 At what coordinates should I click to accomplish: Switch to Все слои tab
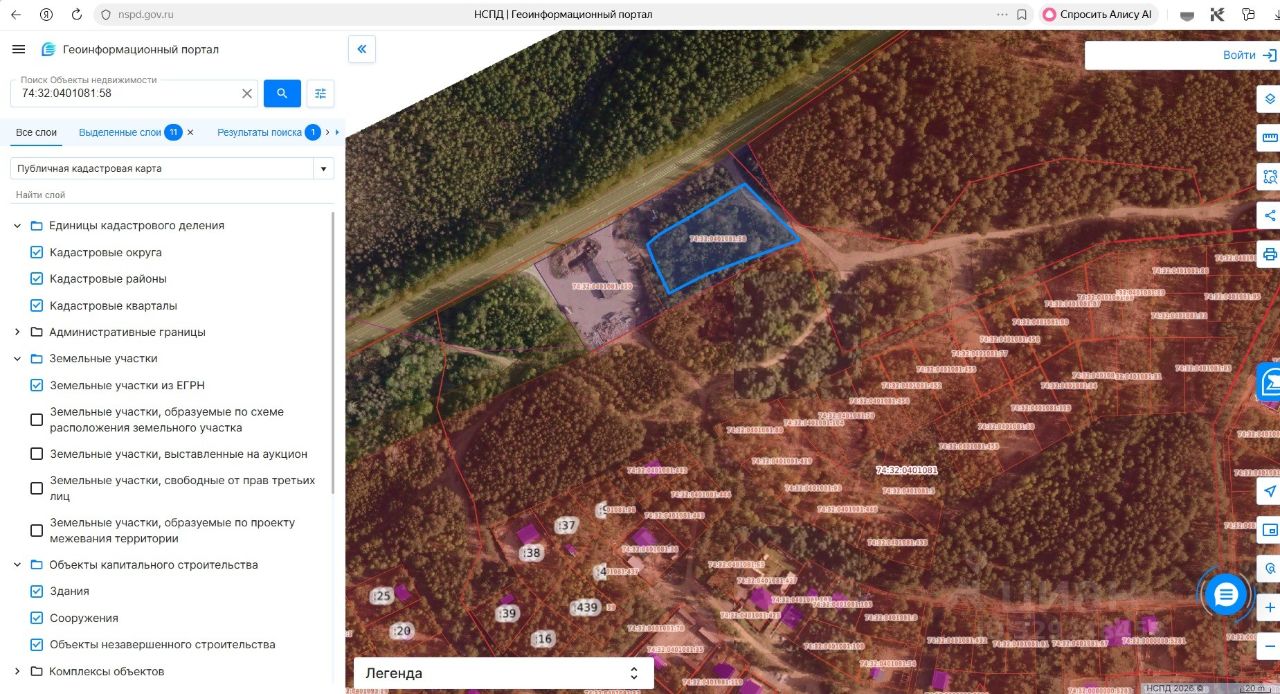[x=36, y=132]
